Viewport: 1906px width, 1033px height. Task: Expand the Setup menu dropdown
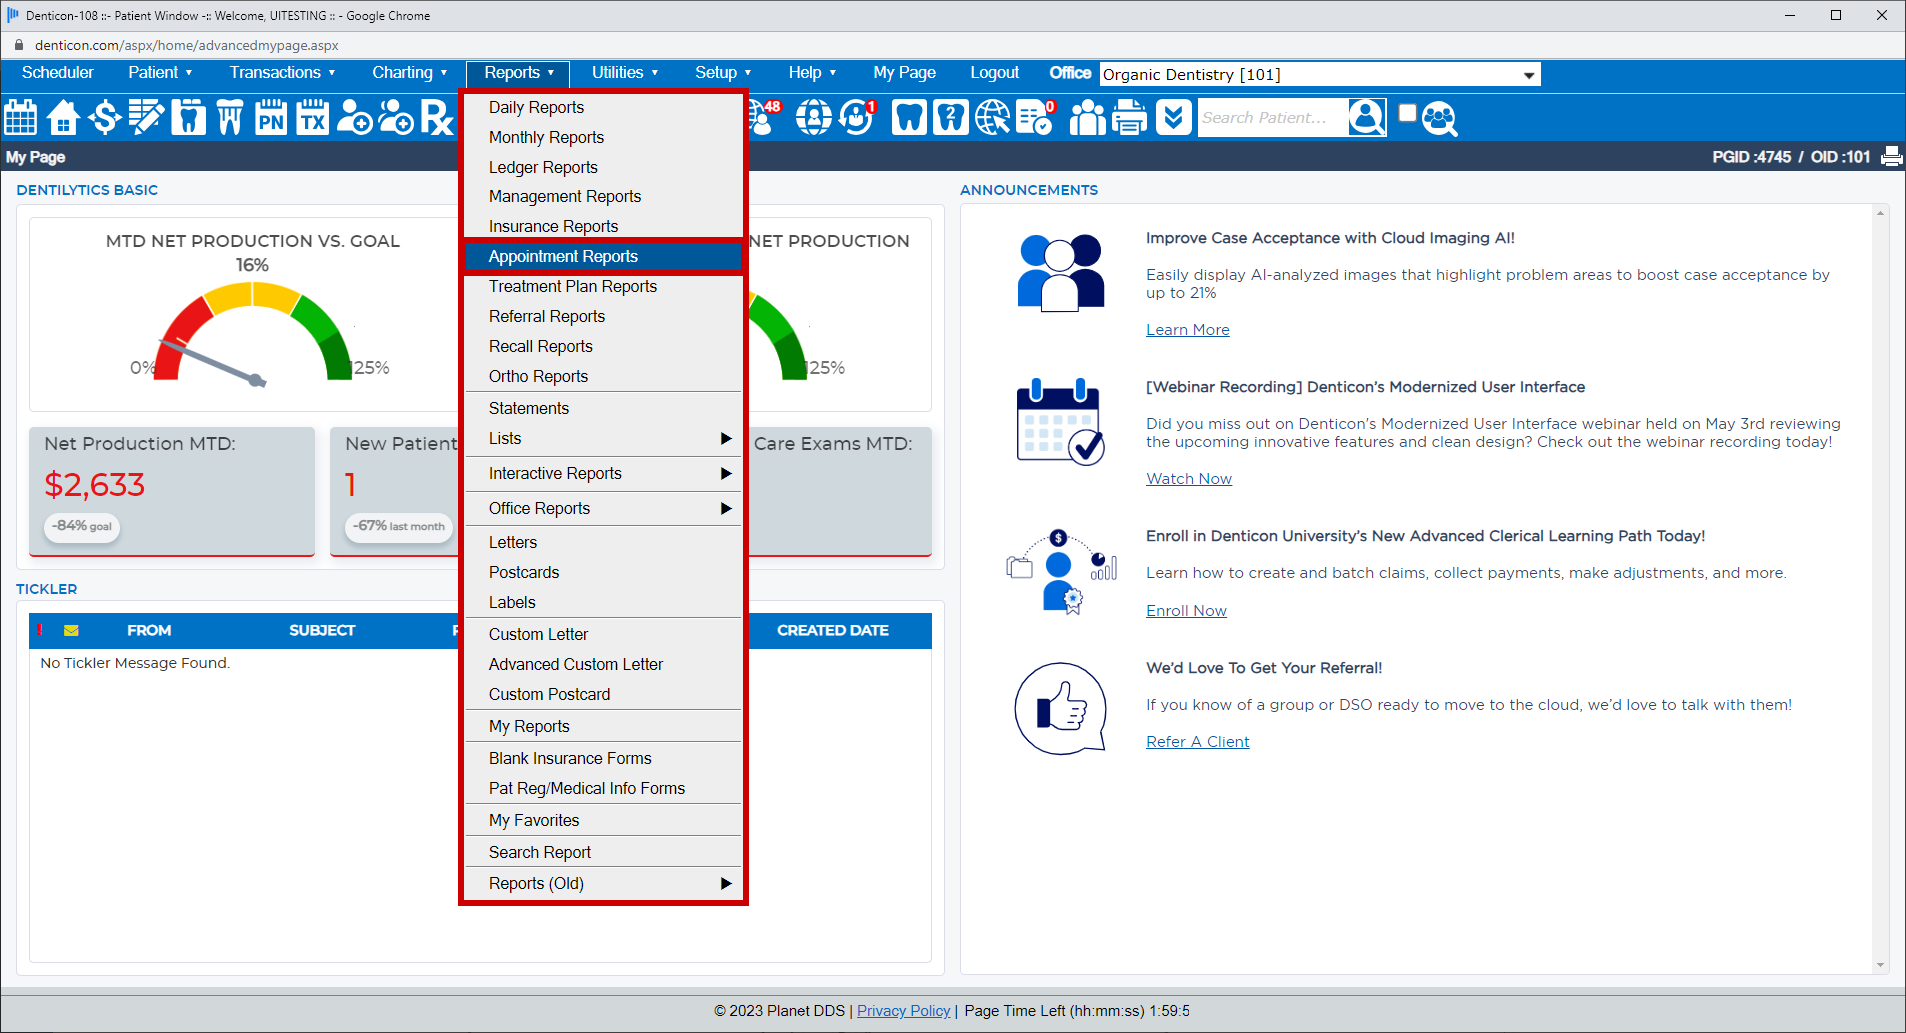(x=723, y=73)
